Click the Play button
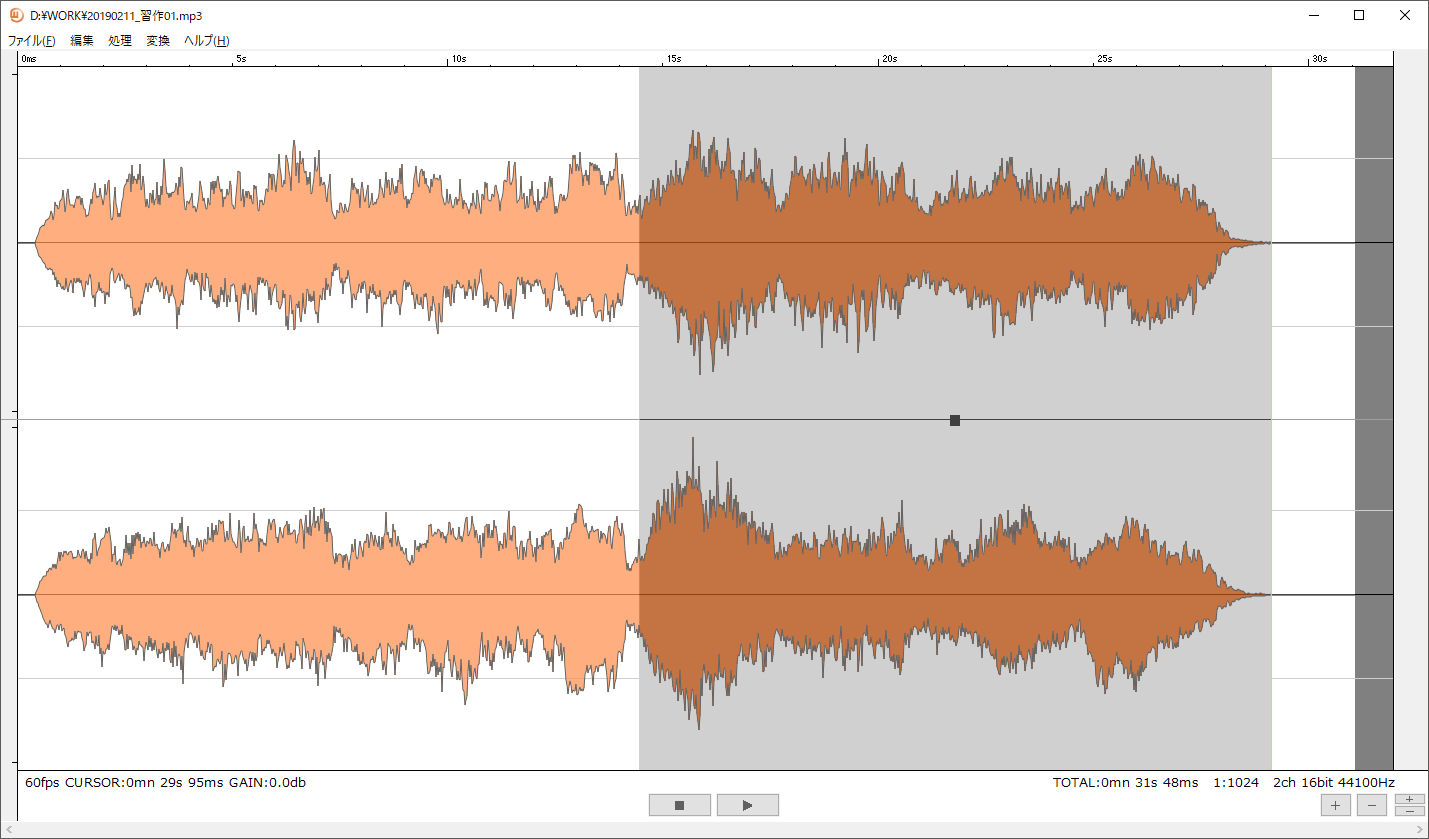 click(x=747, y=805)
